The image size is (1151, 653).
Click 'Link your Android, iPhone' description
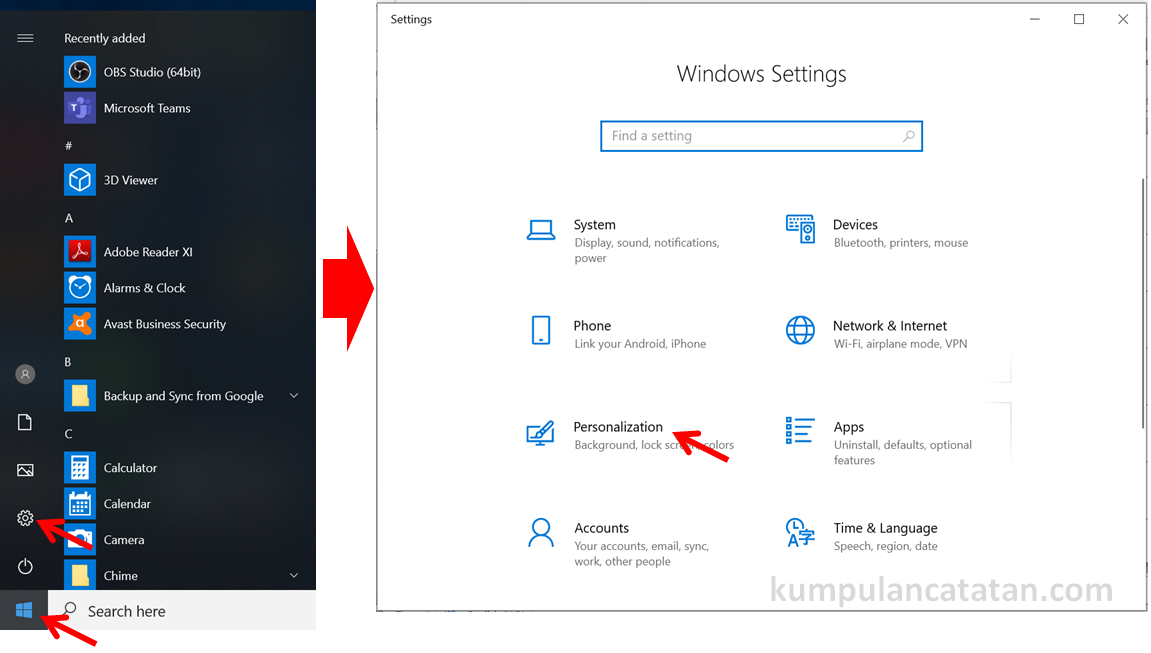point(640,343)
